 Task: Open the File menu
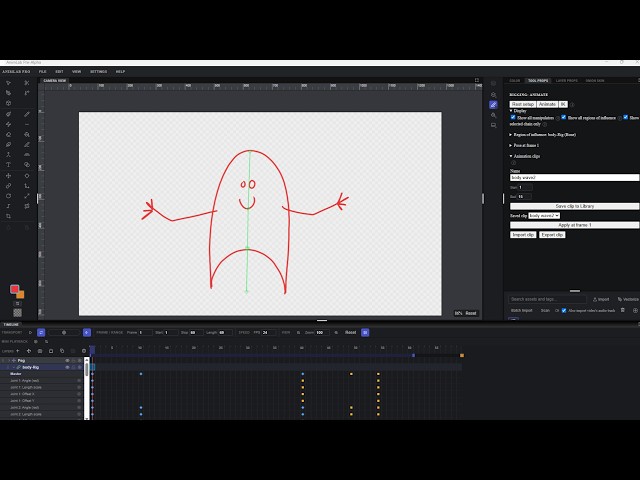pos(42,72)
